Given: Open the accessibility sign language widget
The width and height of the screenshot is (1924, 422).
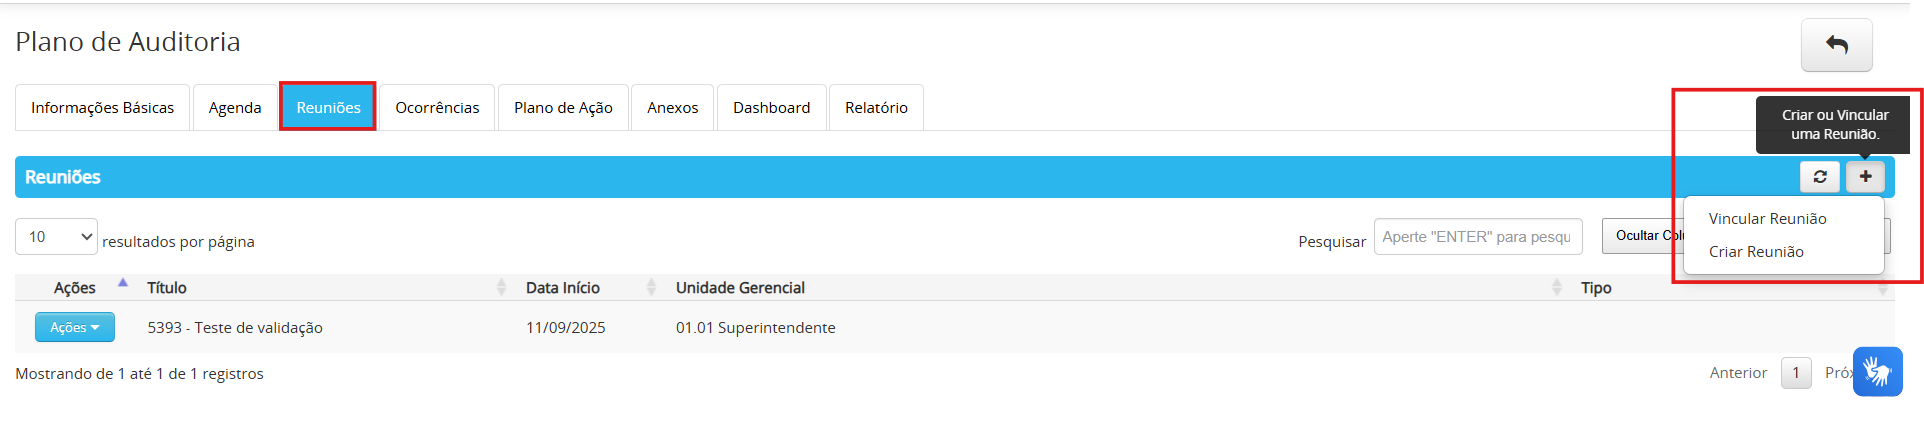Looking at the screenshot, I should [1877, 372].
